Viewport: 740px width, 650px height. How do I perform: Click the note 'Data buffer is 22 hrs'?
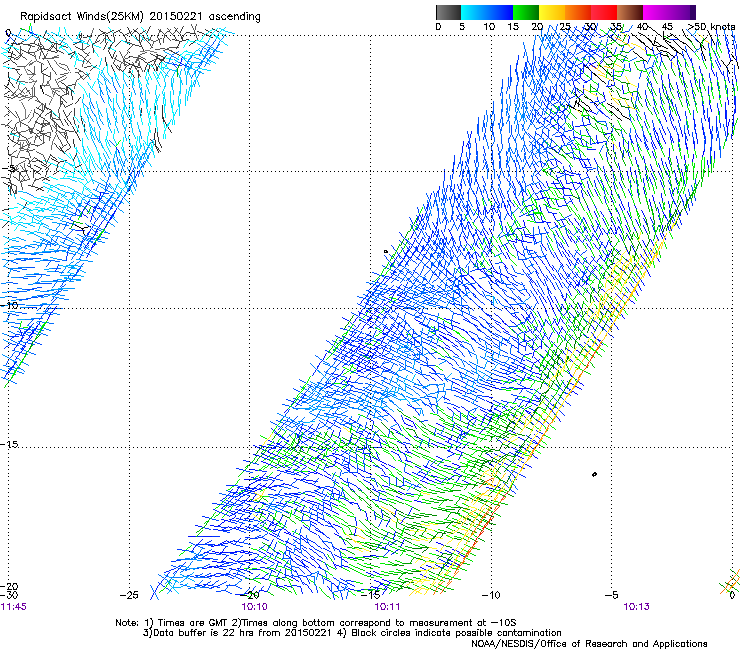[x=202, y=633]
